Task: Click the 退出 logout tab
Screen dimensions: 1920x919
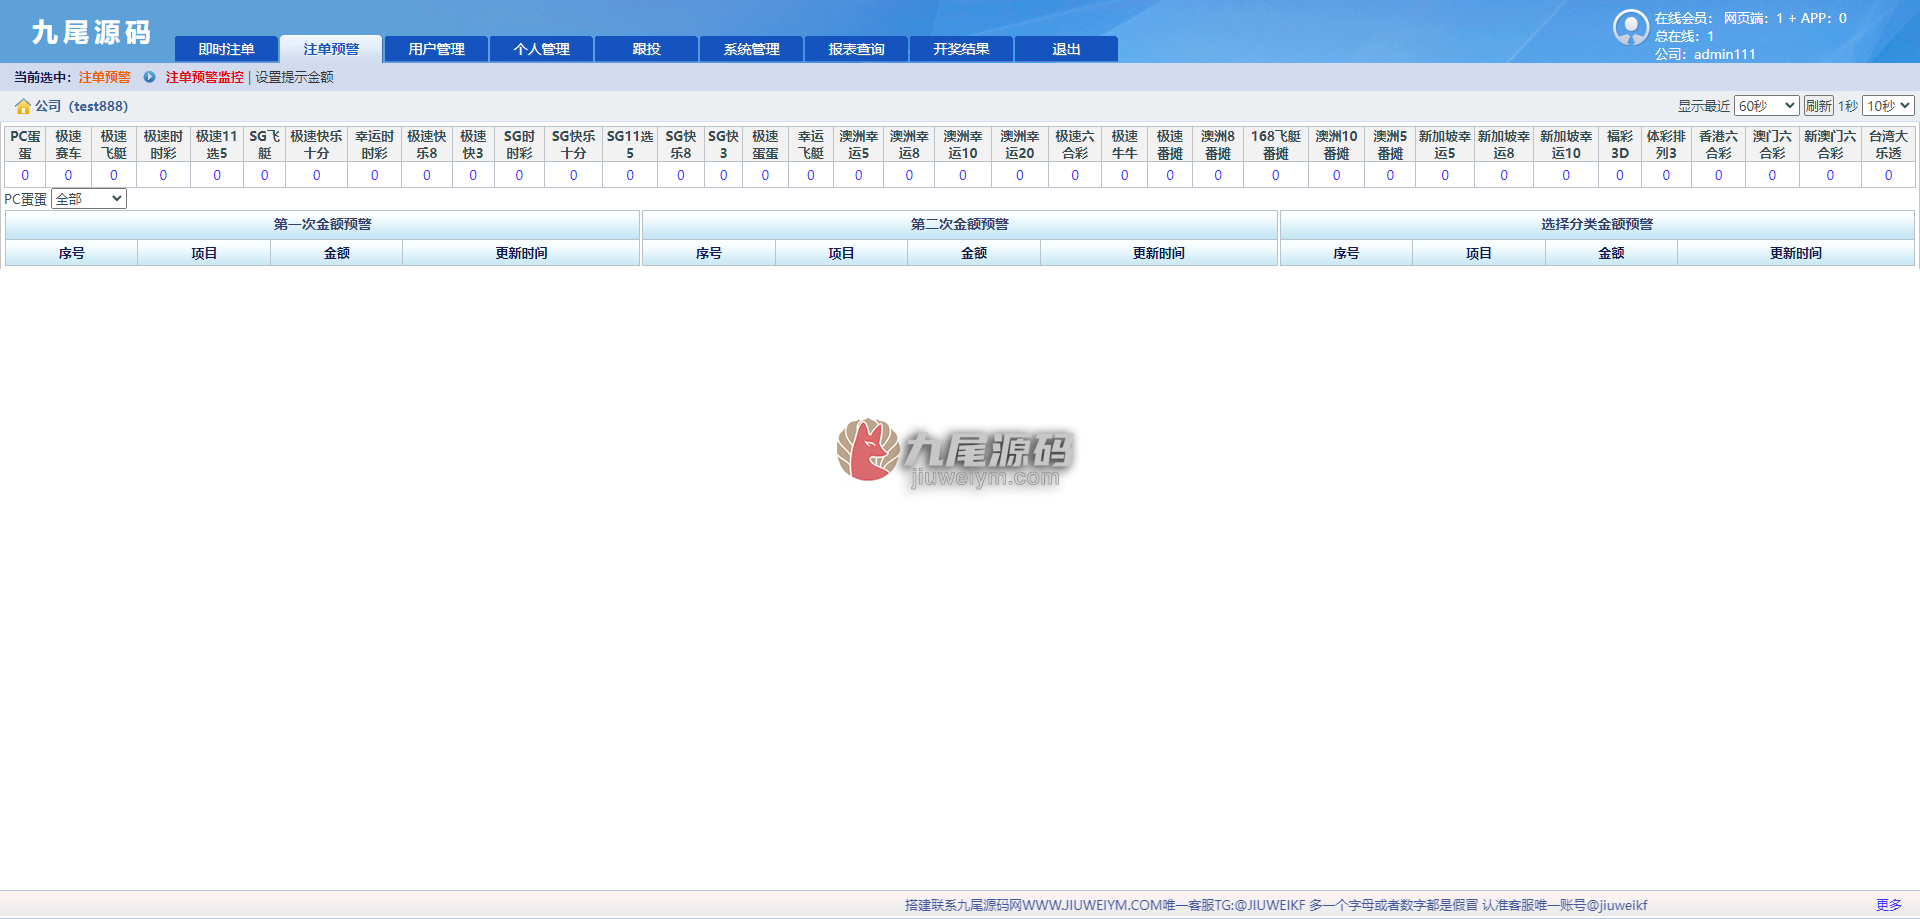Action: click(x=1066, y=49)
